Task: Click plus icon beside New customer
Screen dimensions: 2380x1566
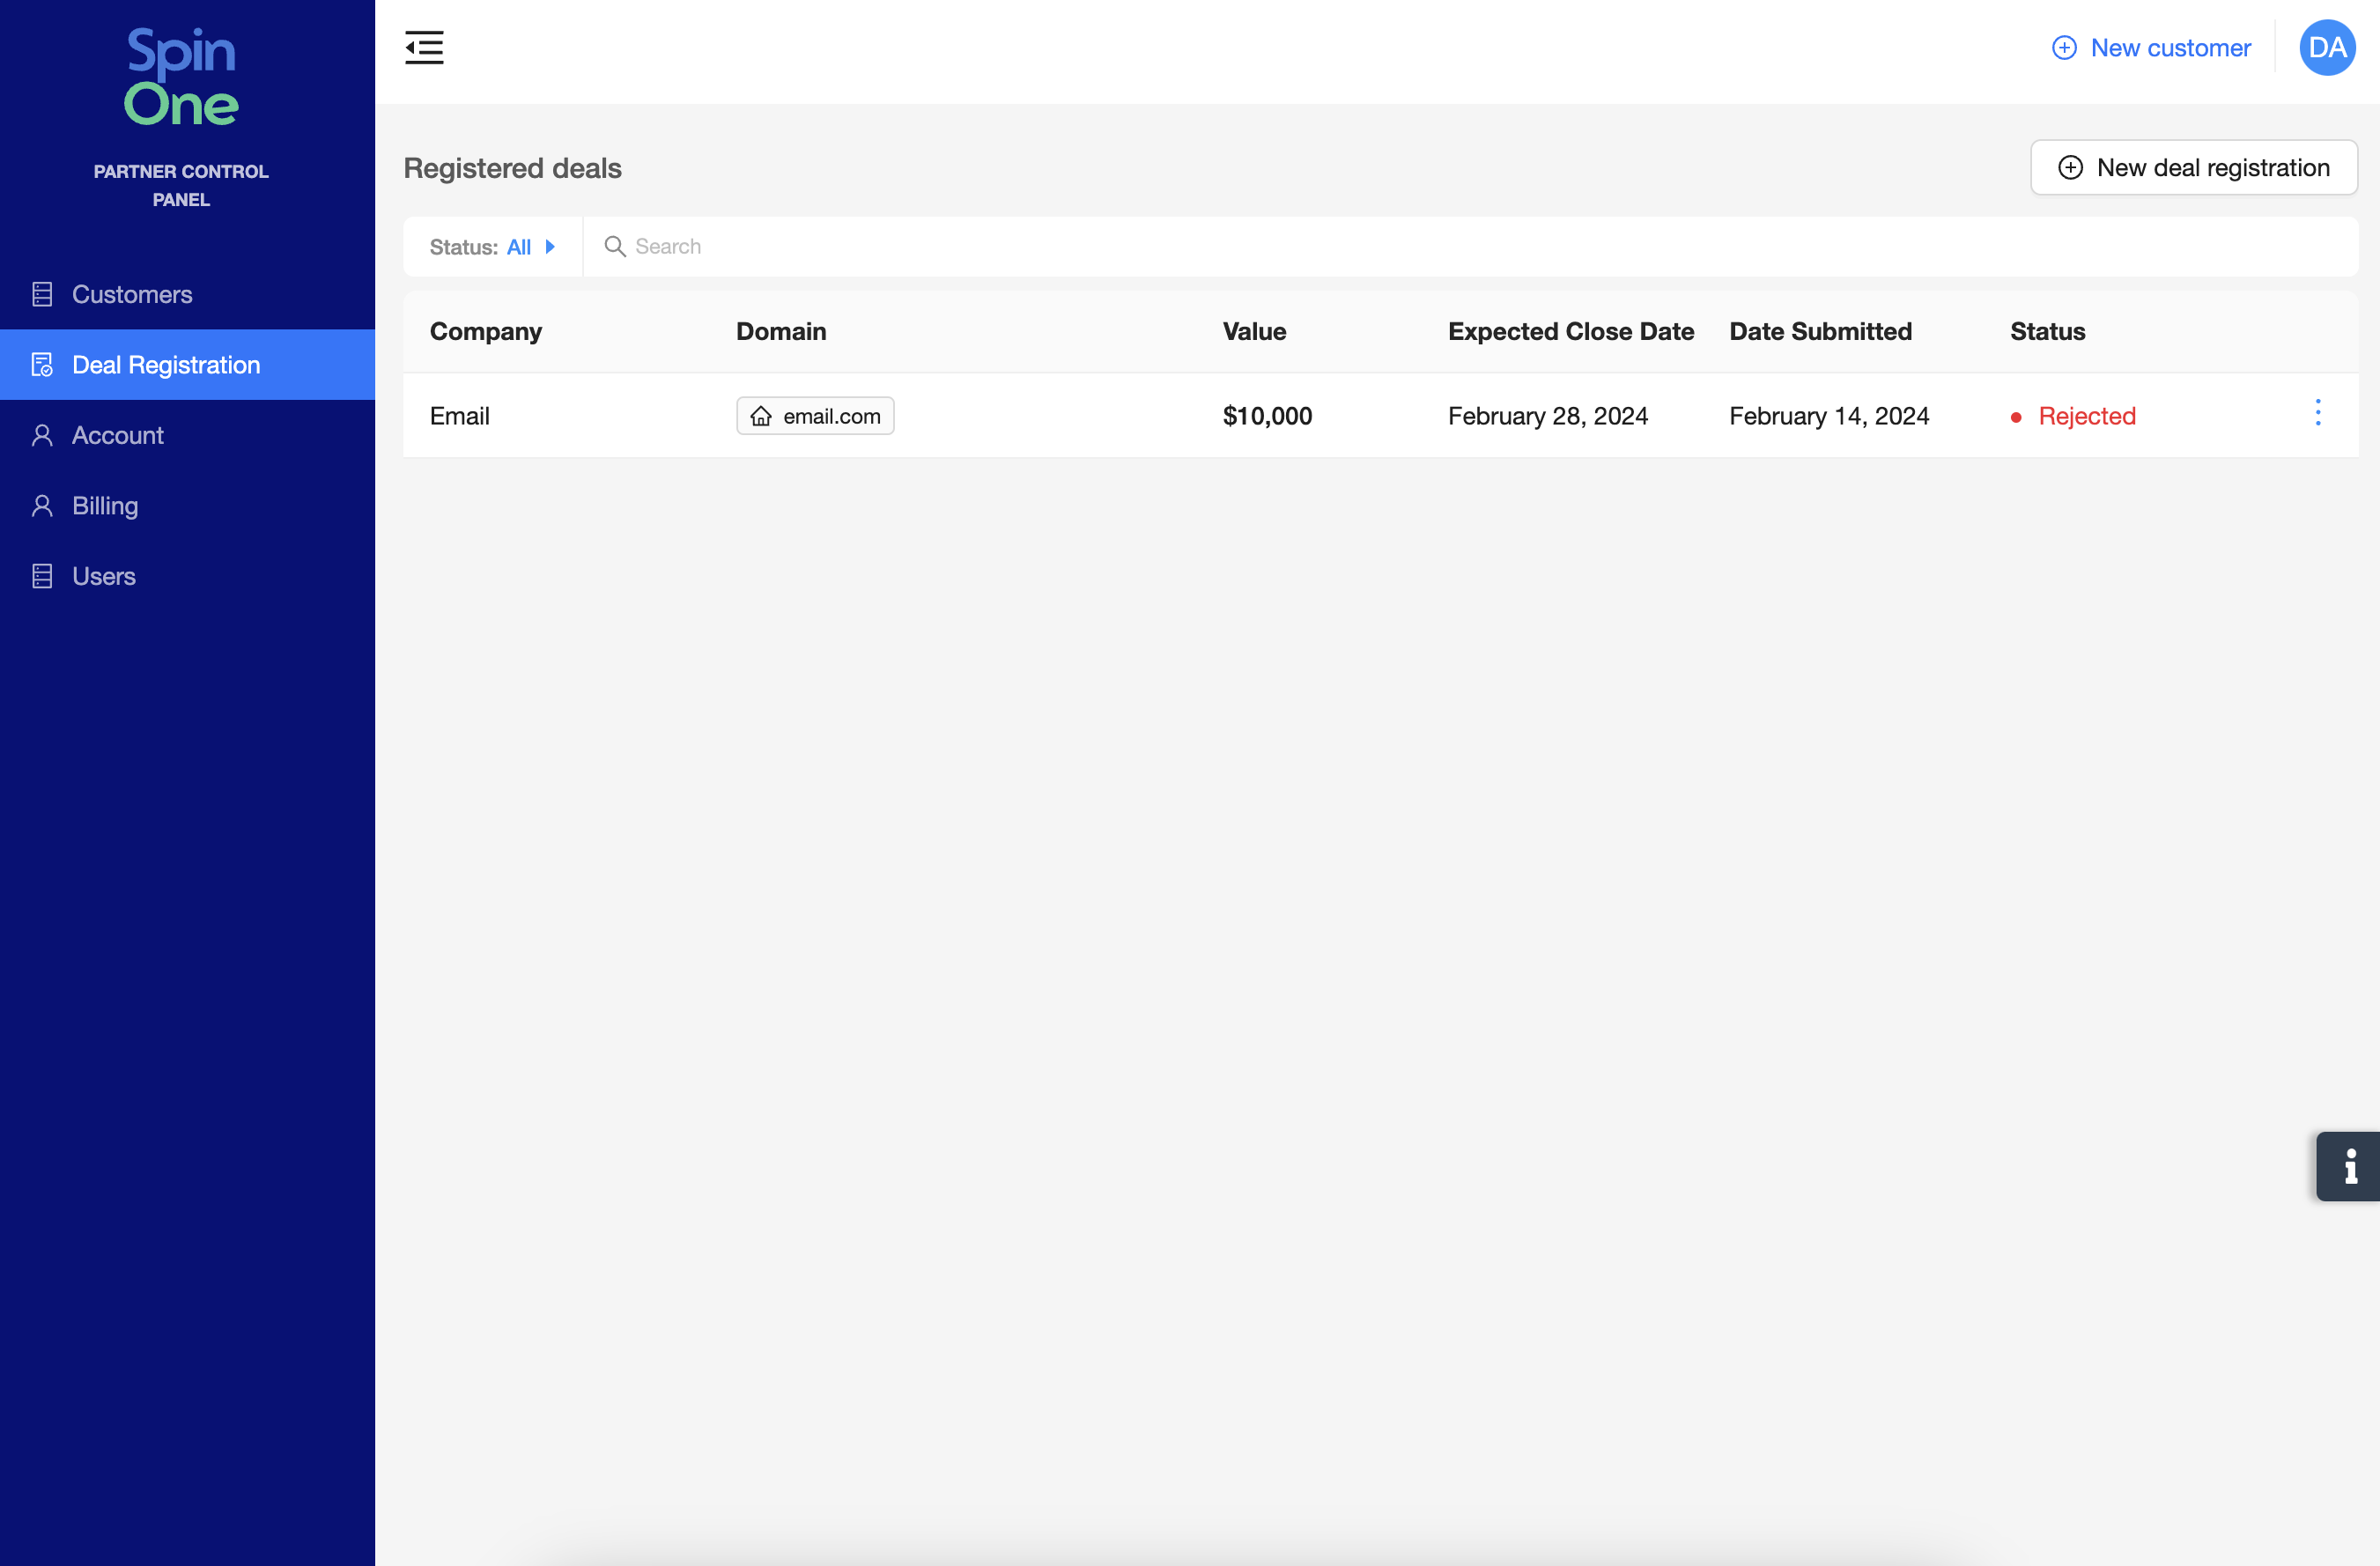Action: (2063, 48)
